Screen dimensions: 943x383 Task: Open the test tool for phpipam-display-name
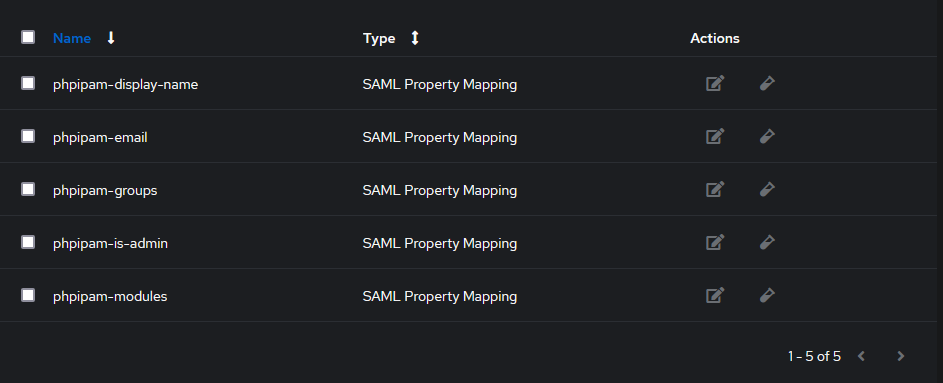[767, 83]
